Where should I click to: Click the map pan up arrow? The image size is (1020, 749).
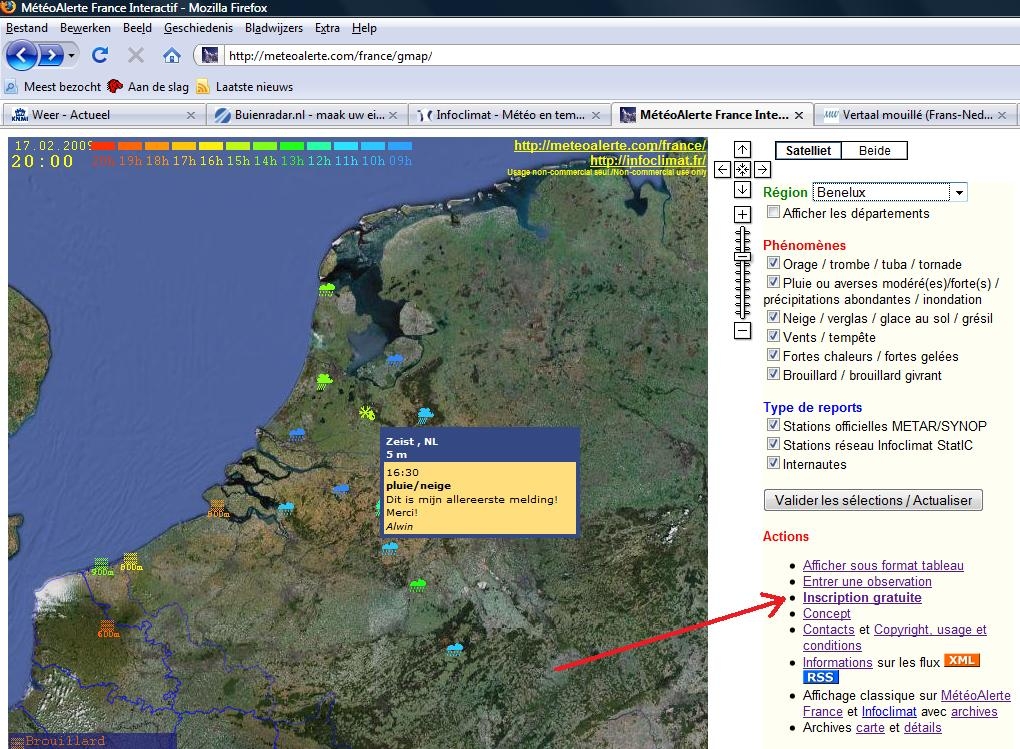click(x=742, y=150)
